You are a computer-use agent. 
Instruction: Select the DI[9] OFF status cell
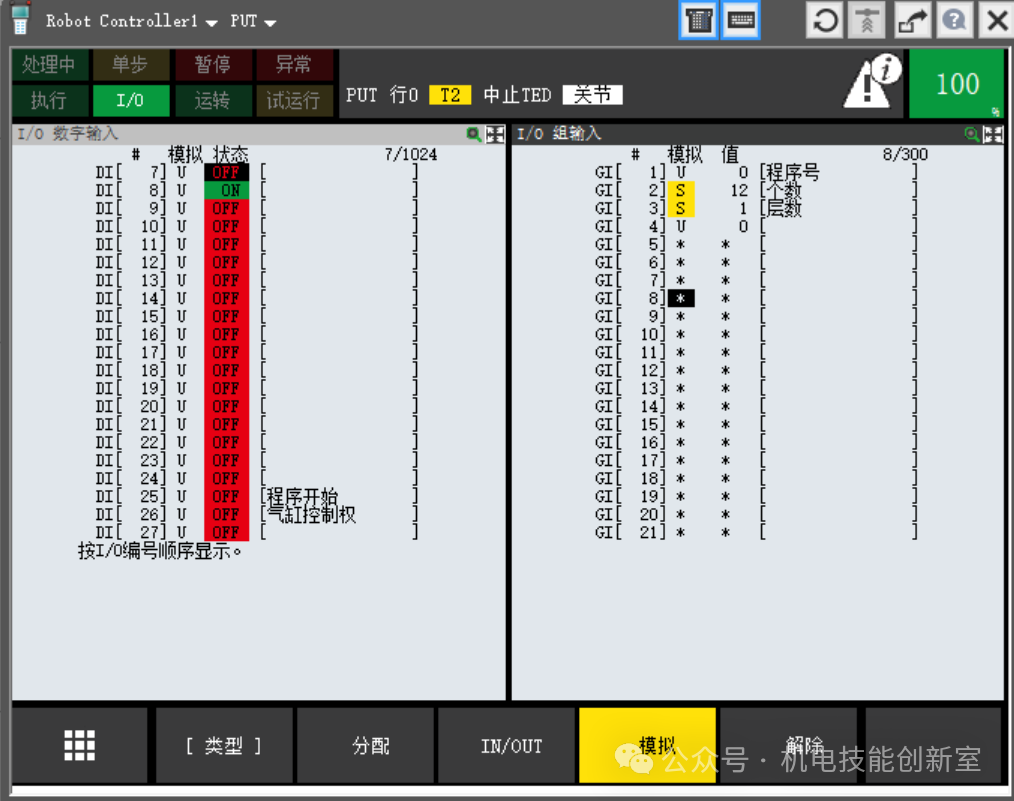(226, 209)
